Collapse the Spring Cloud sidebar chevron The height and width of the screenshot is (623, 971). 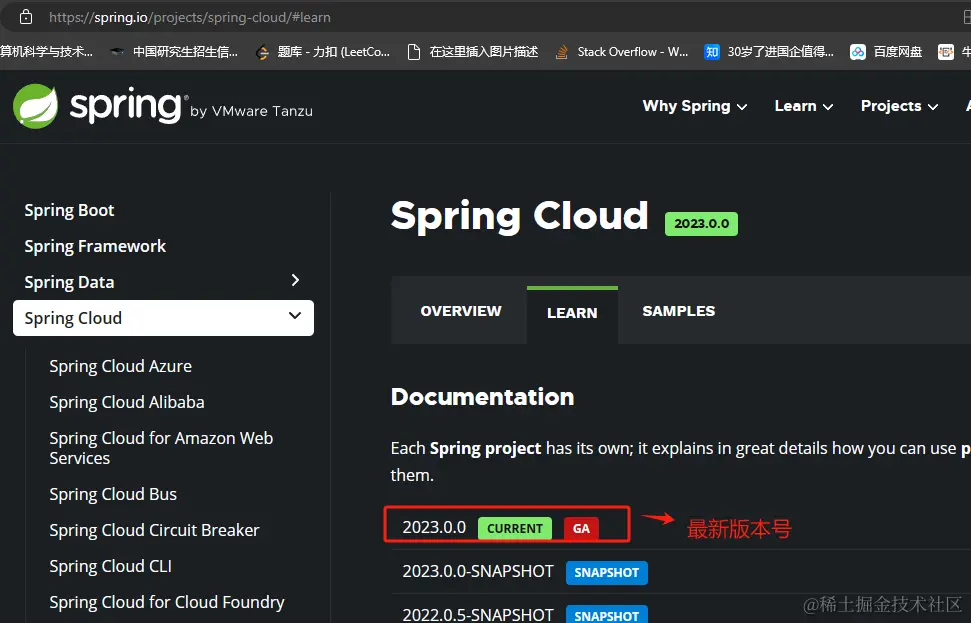295,316
